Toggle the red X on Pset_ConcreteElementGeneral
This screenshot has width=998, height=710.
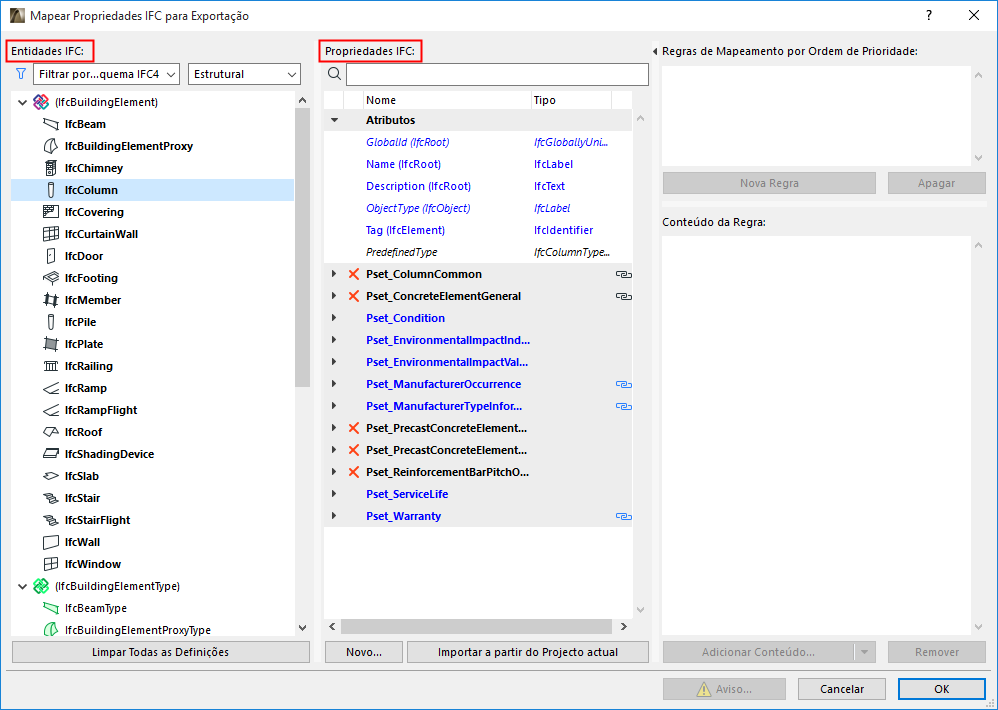pyautogui.click(x=354, y=296)
